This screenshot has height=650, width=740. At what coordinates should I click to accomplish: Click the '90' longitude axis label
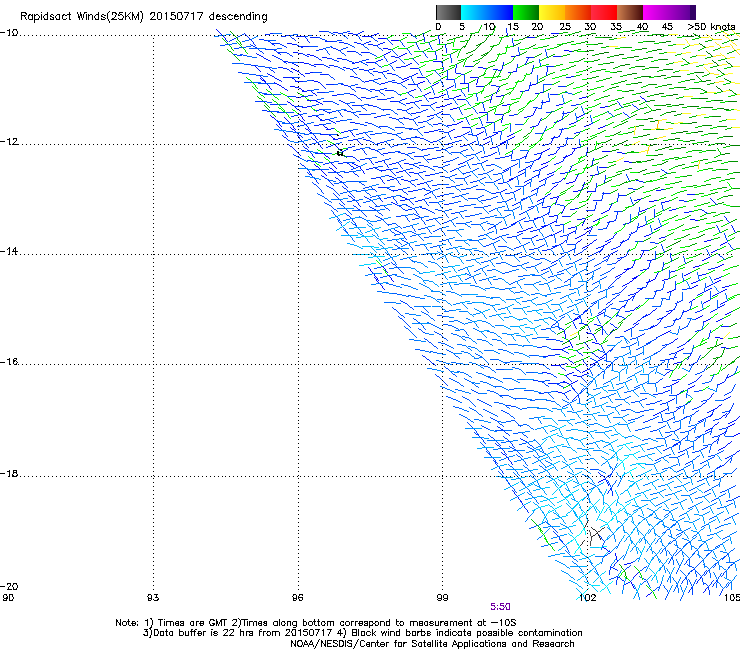(8, 598)
